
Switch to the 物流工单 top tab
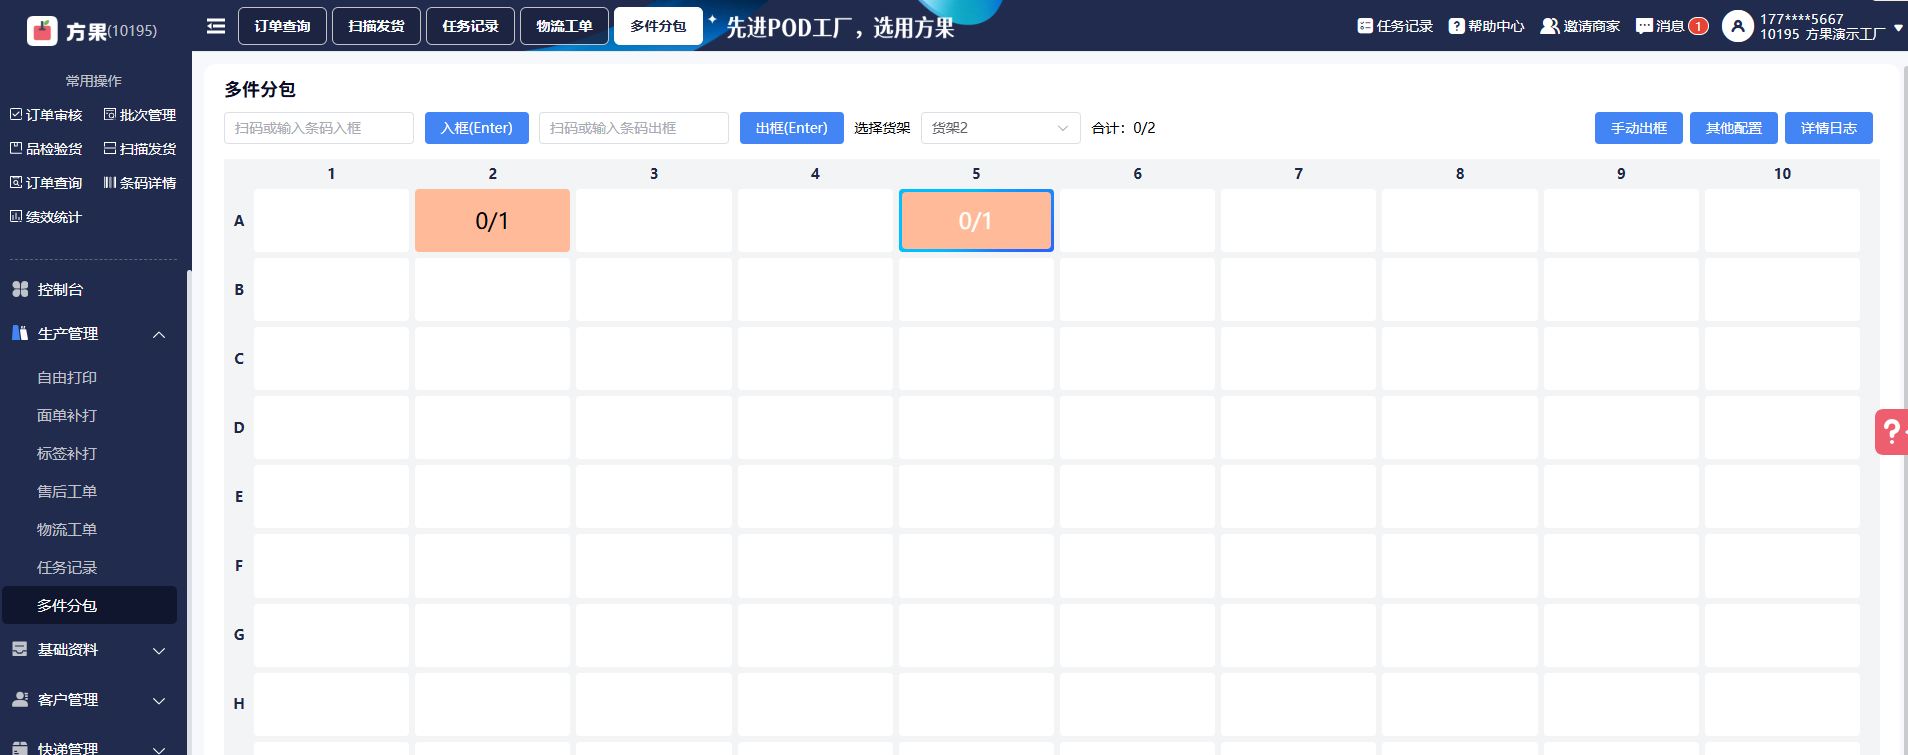(564, 26)
